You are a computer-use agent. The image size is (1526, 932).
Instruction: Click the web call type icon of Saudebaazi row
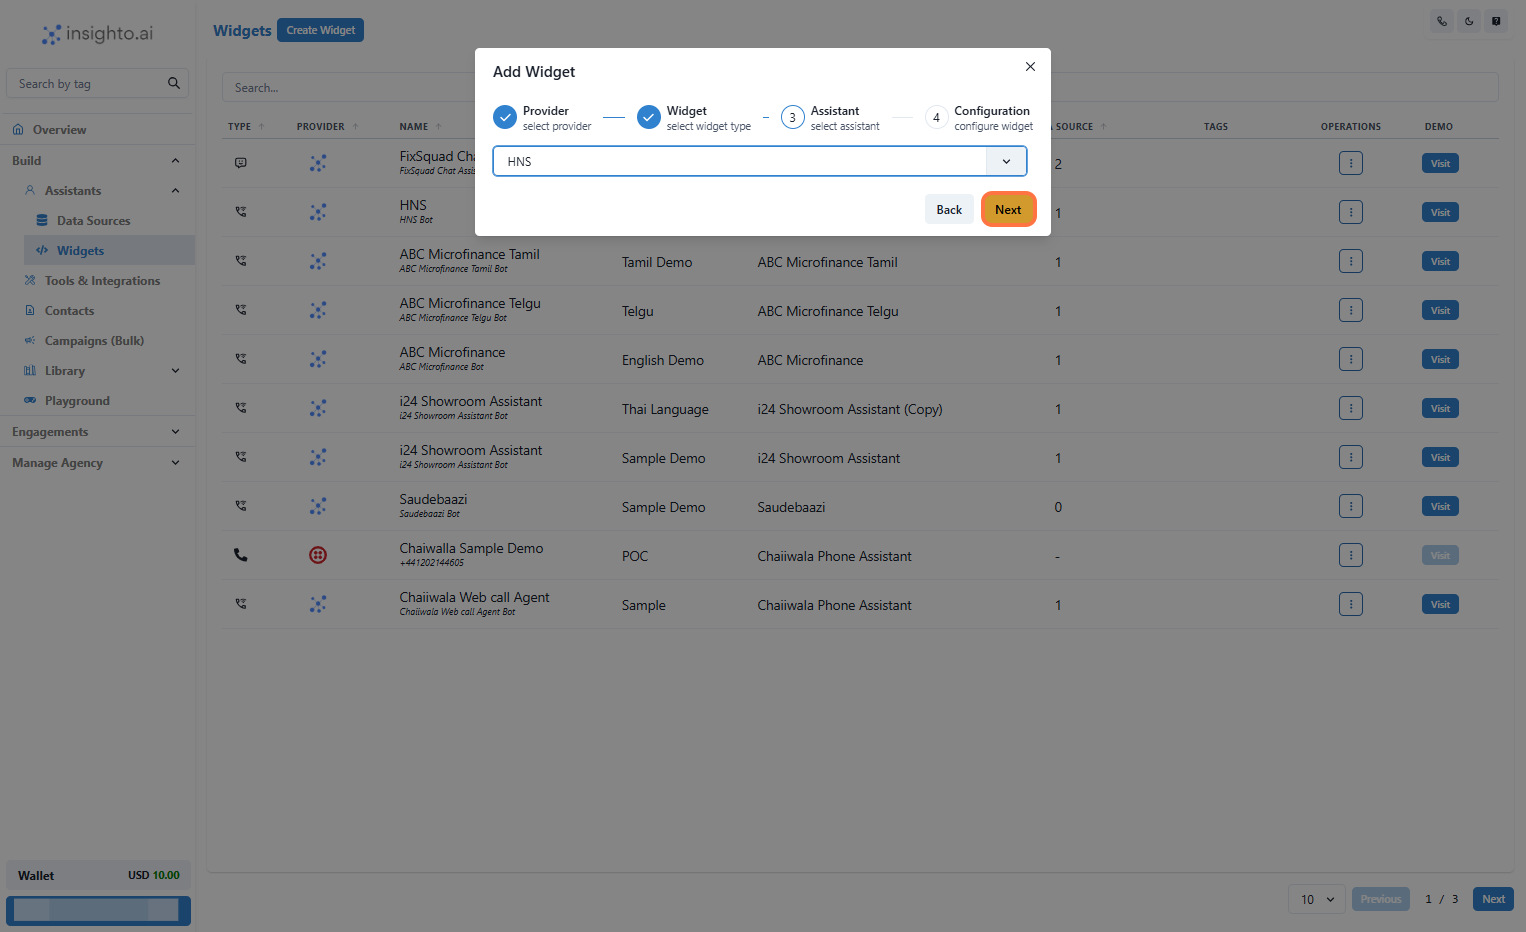(x=241, y=506)
